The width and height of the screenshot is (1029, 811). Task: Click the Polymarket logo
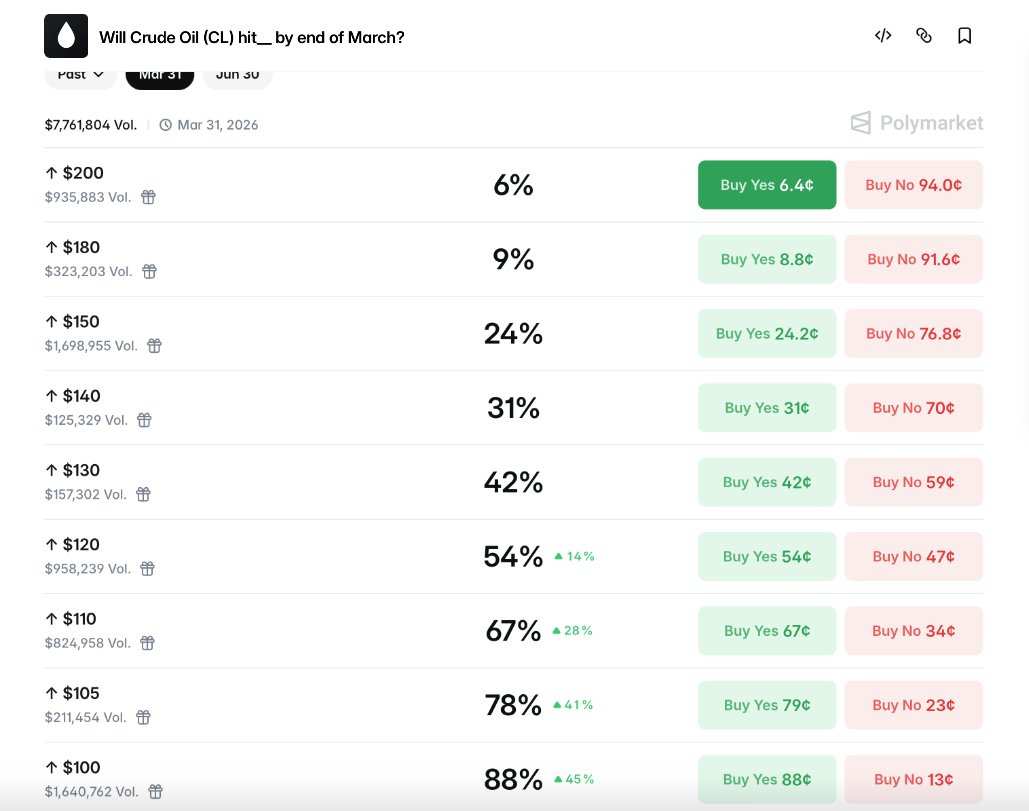[x=917, y=123]
